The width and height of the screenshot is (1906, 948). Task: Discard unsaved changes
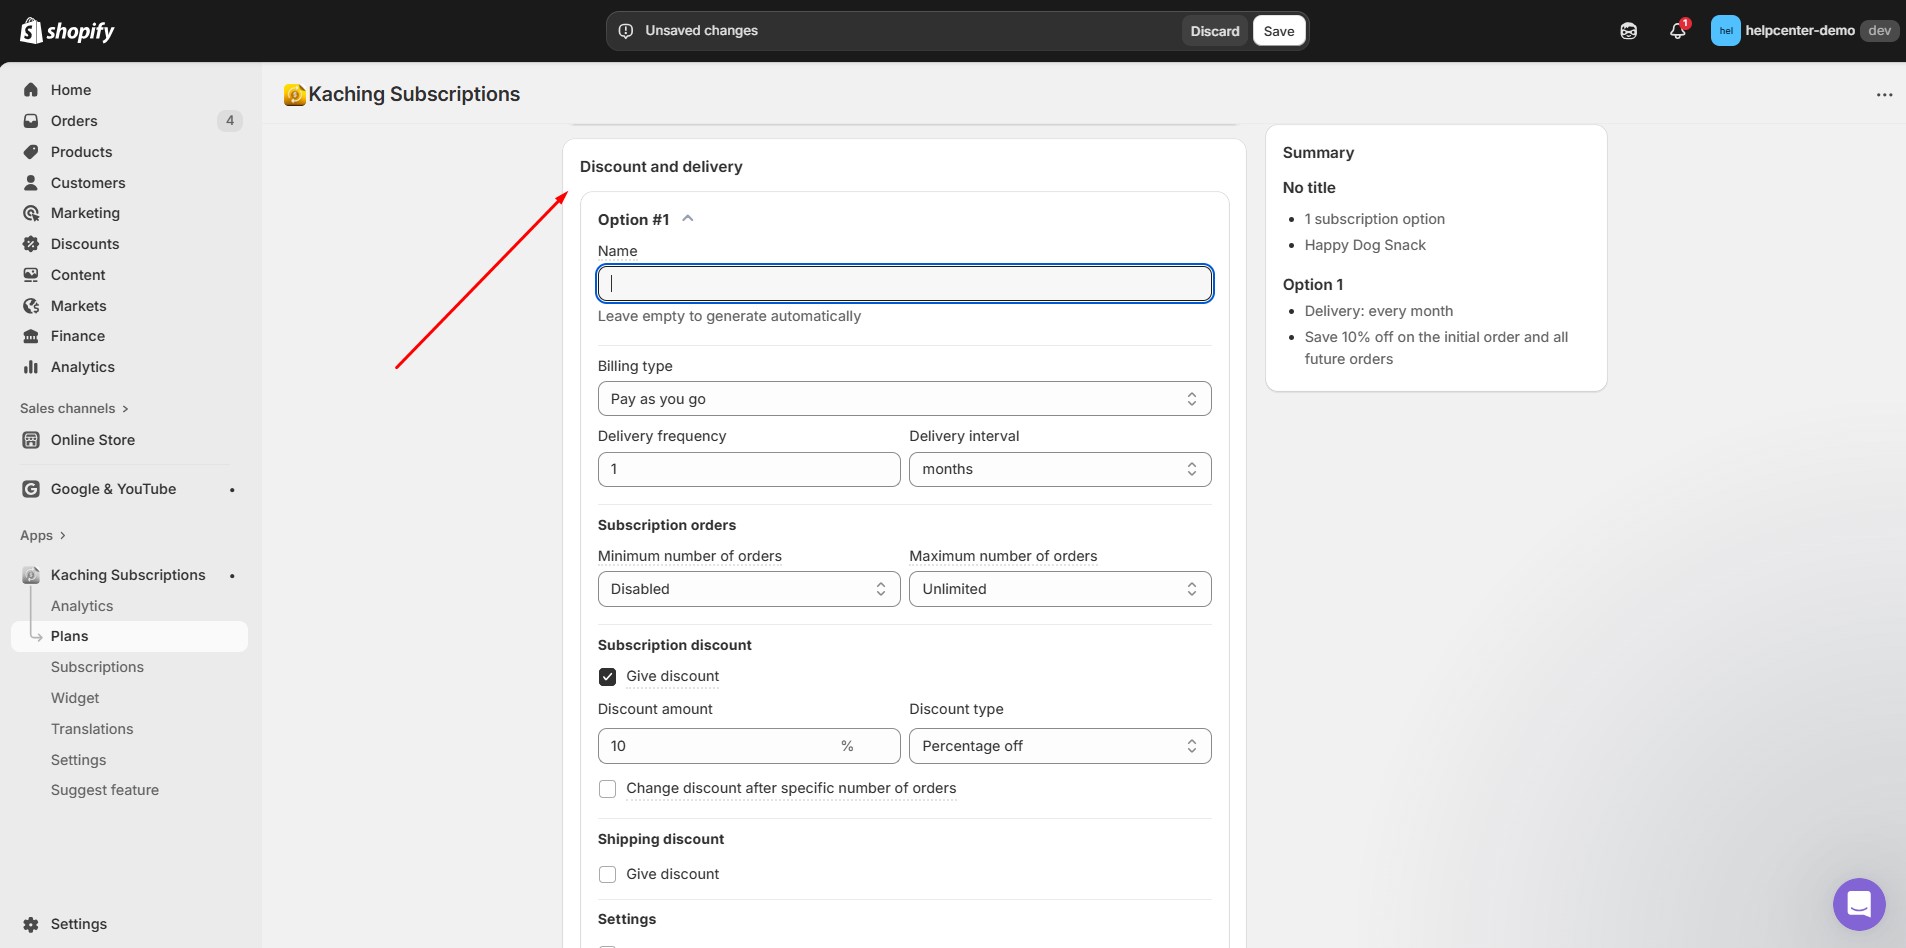1214,31
